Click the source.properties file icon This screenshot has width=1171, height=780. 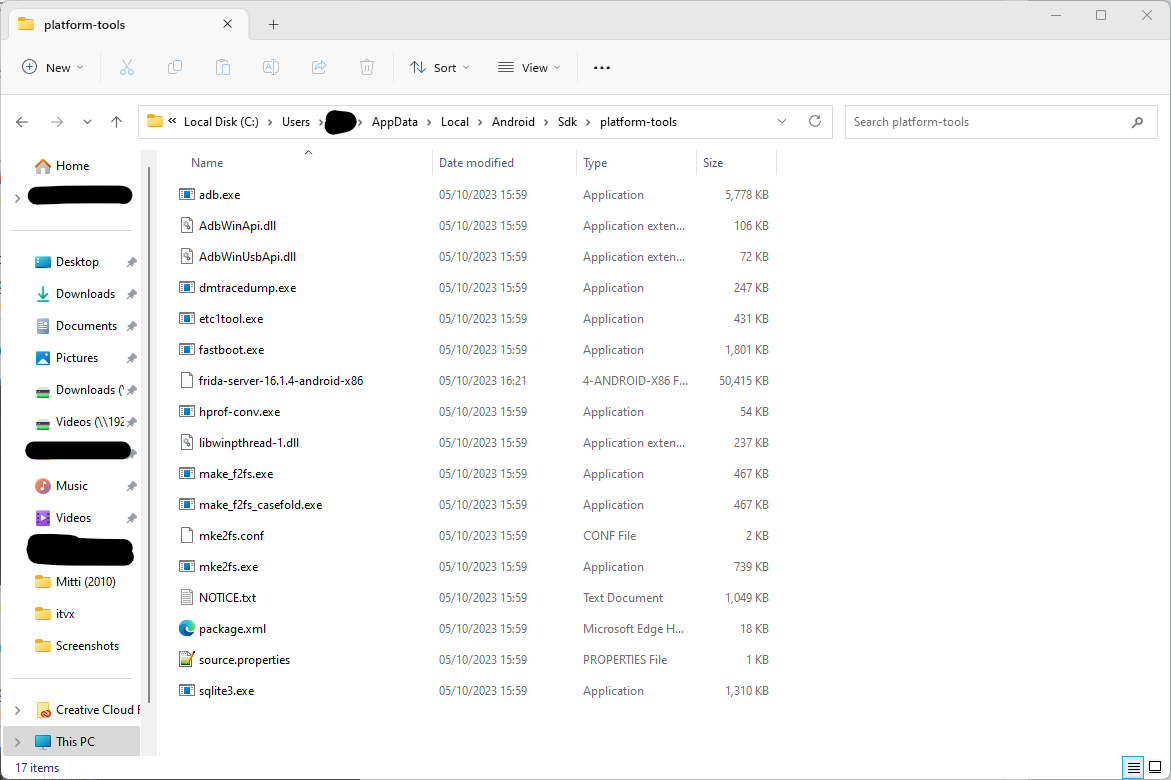187,660
